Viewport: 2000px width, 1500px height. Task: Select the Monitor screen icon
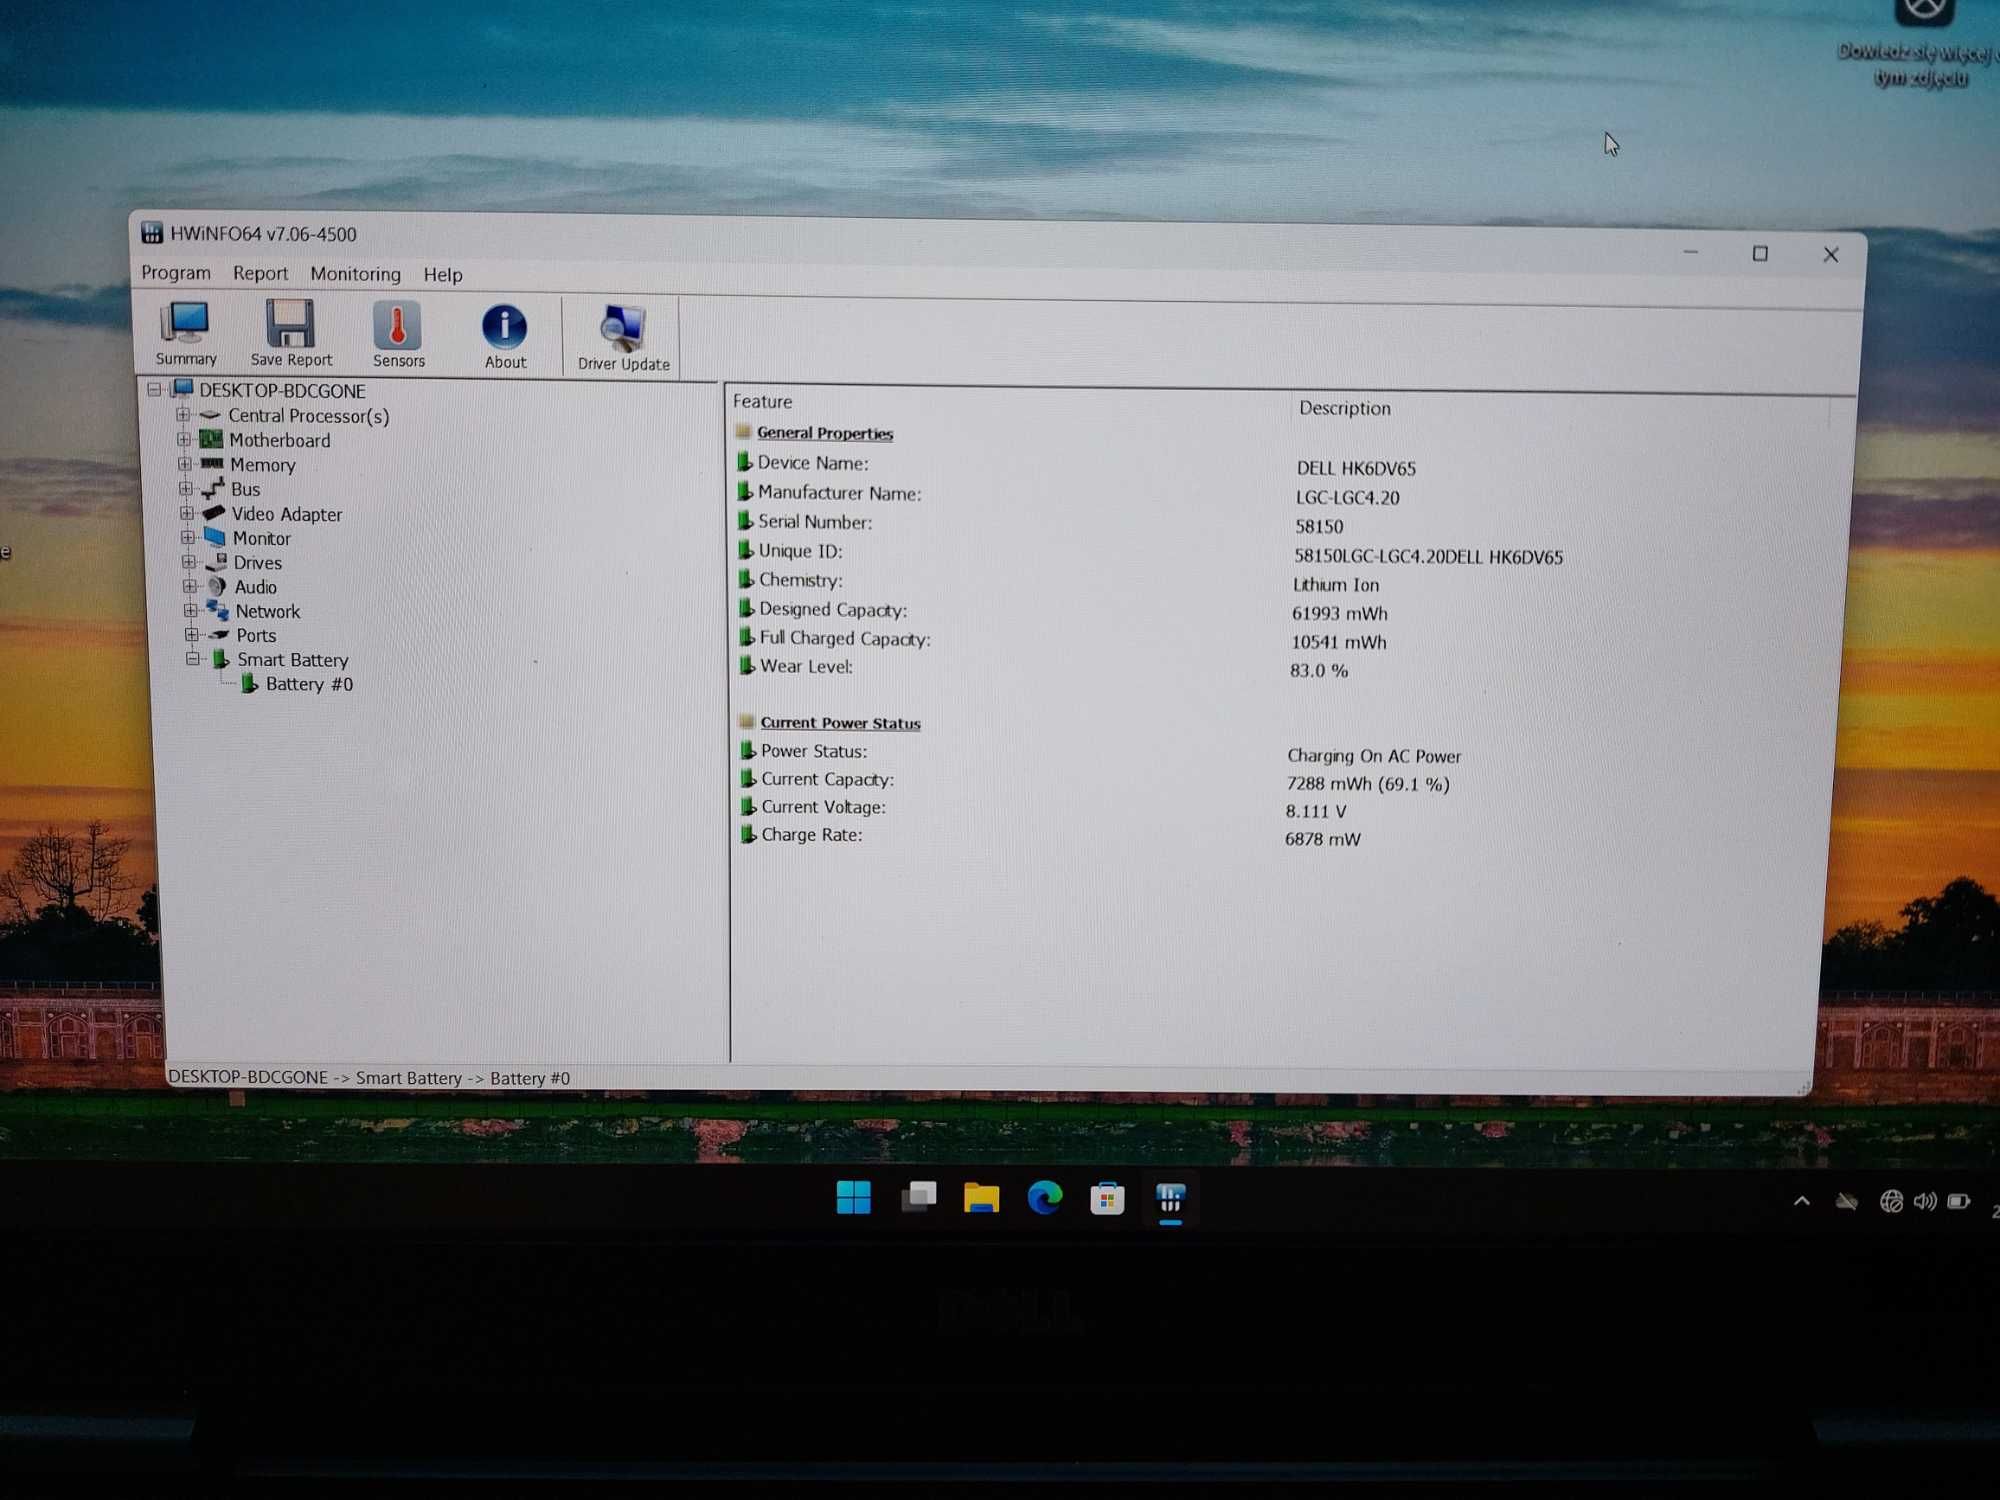(x=215, y=536)
